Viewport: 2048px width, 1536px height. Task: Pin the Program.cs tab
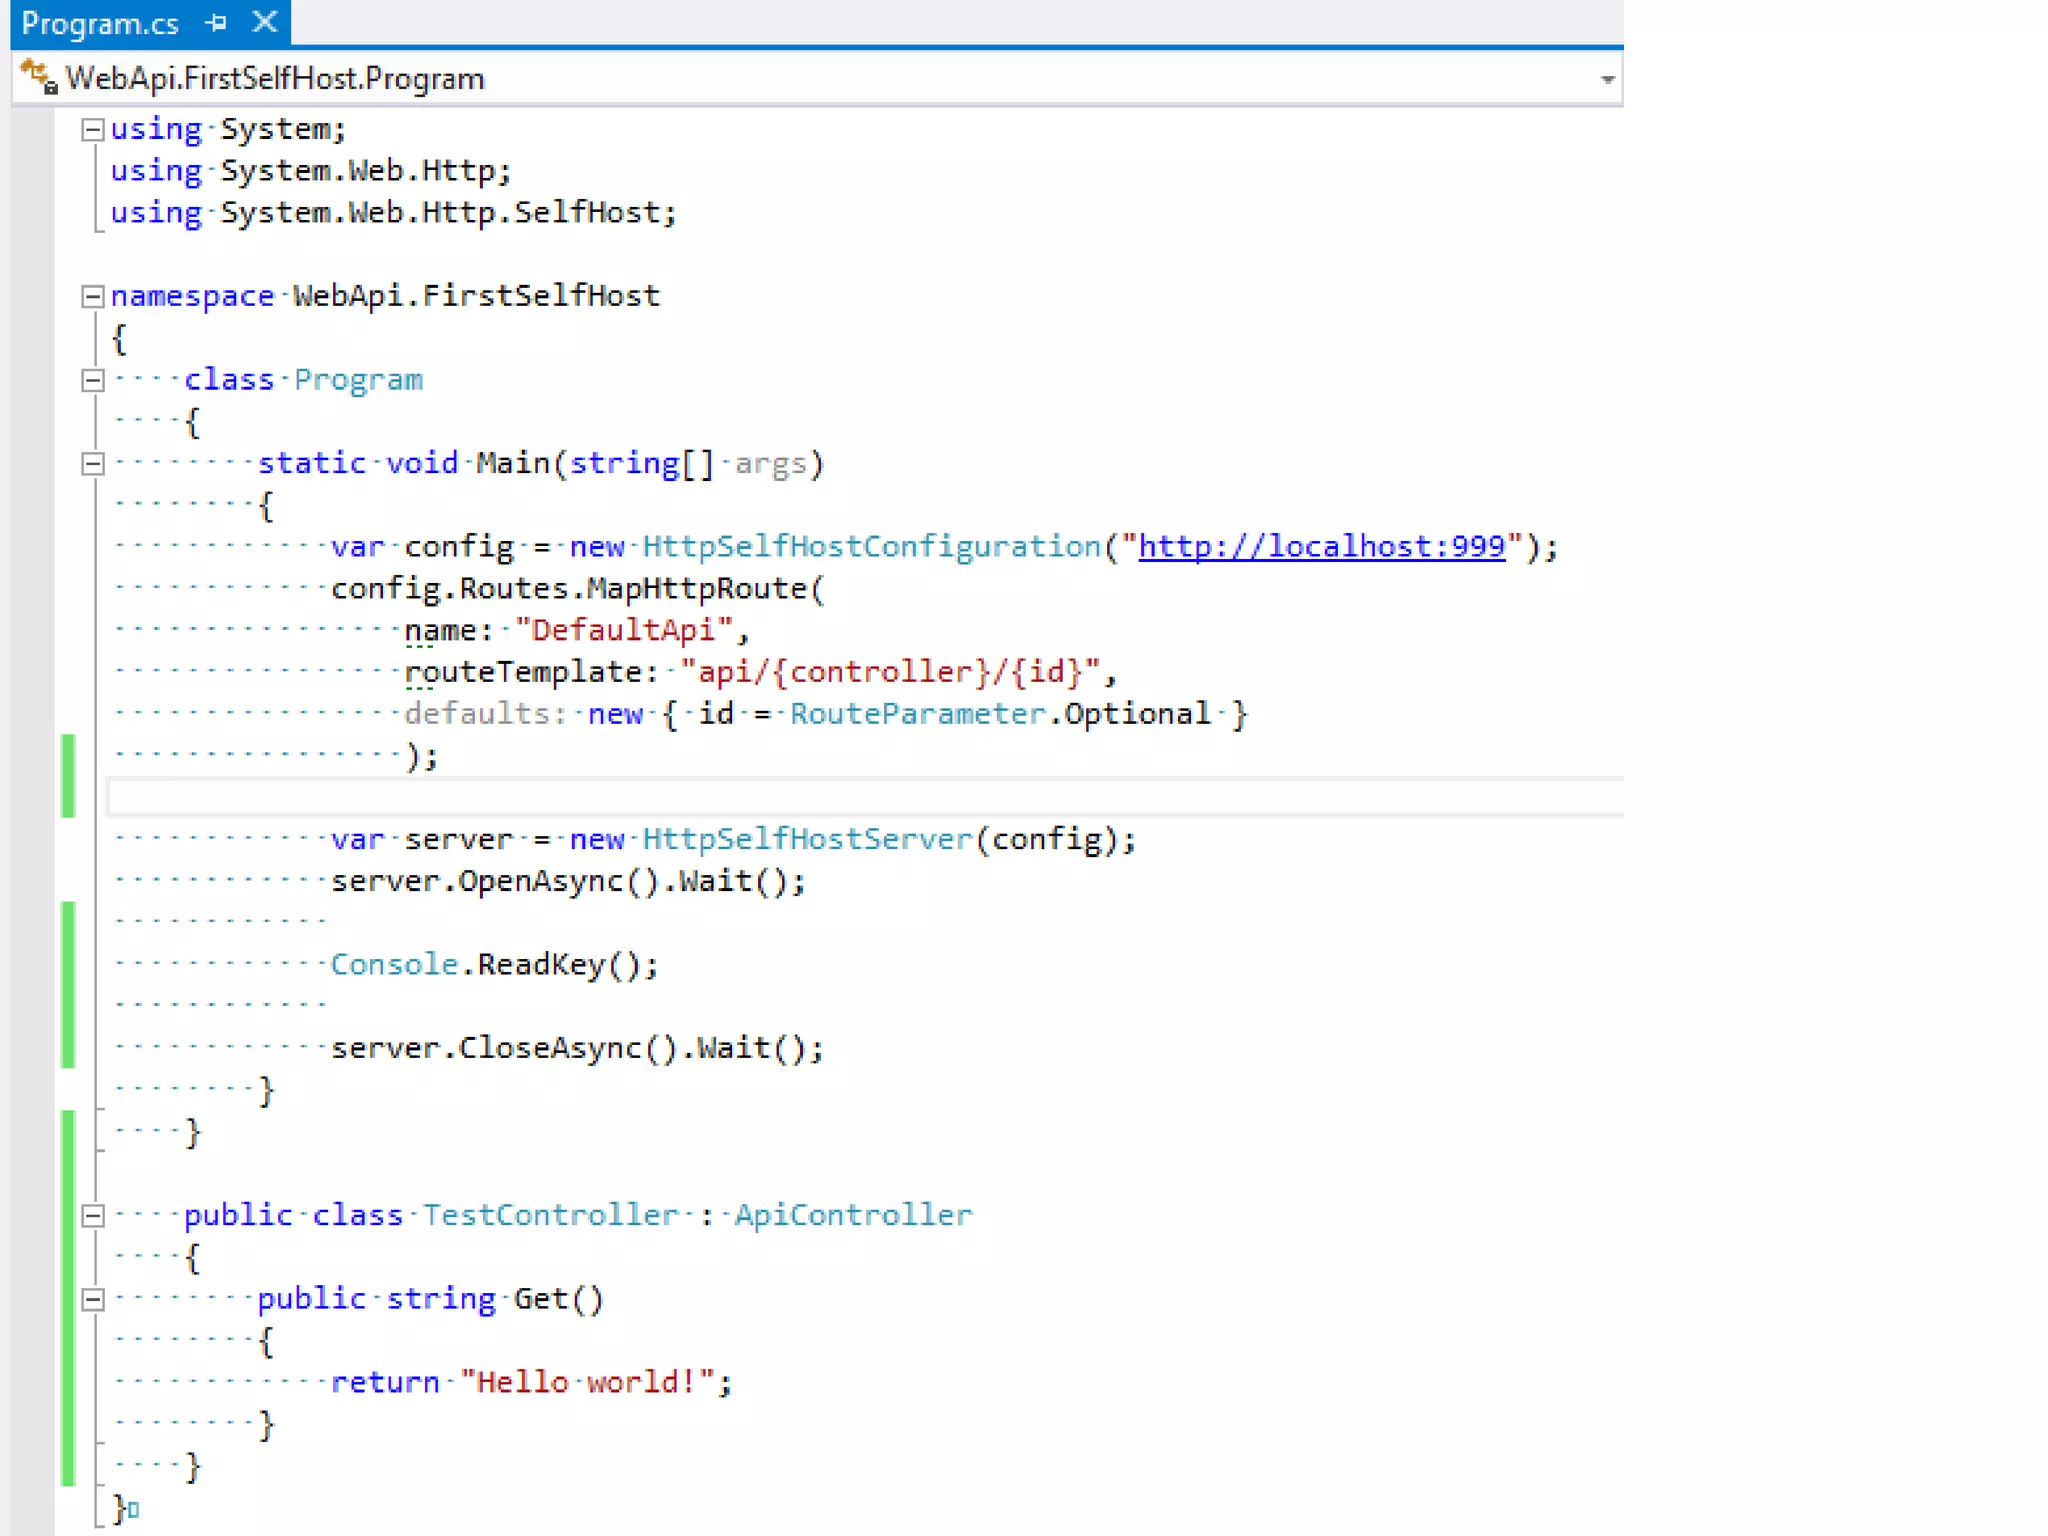216,22
